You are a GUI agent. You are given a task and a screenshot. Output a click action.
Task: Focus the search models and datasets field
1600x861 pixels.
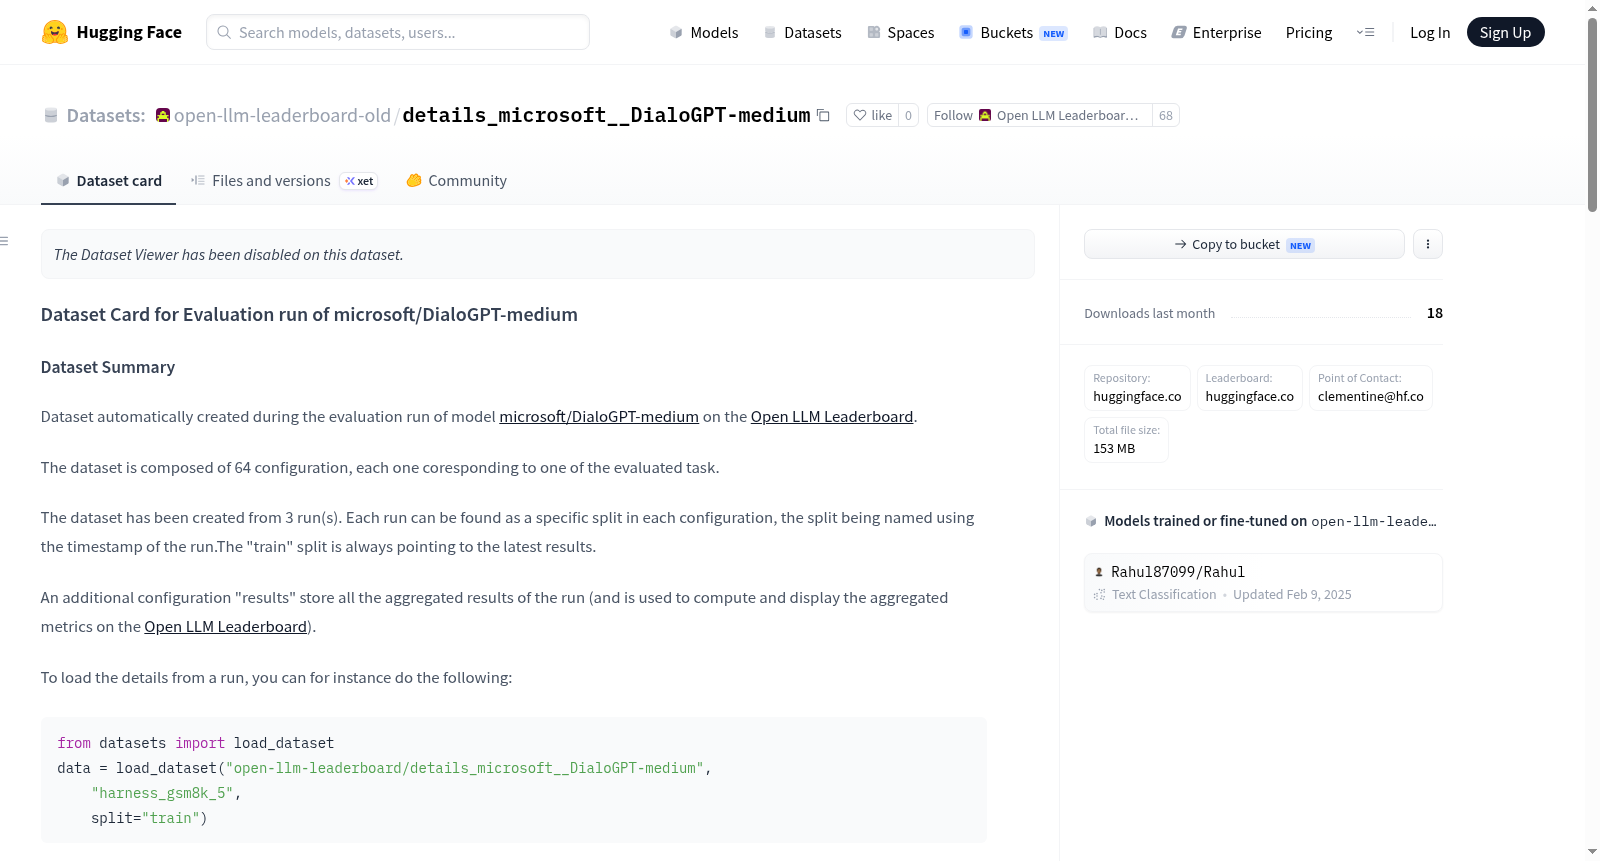398,32
